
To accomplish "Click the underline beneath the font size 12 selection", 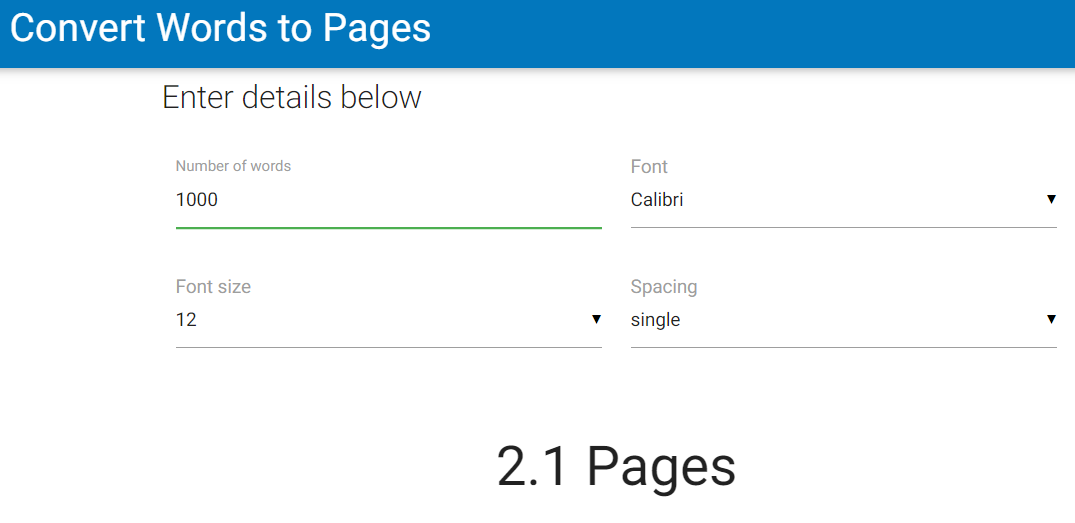I will [389, 347].
